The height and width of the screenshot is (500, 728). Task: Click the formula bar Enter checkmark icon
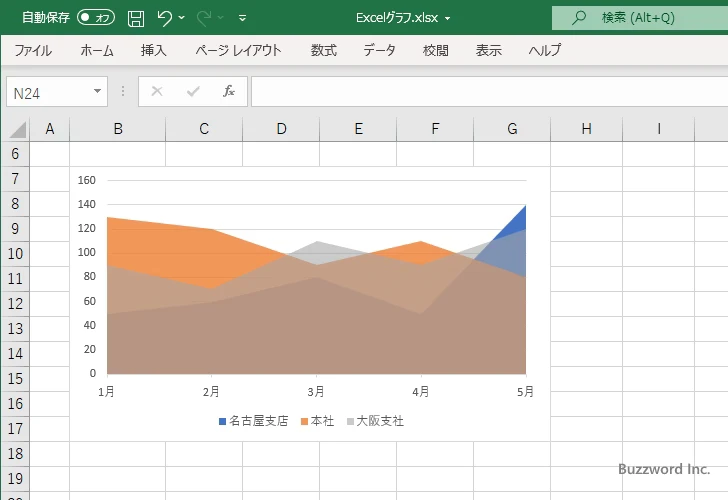click(193, 91)
